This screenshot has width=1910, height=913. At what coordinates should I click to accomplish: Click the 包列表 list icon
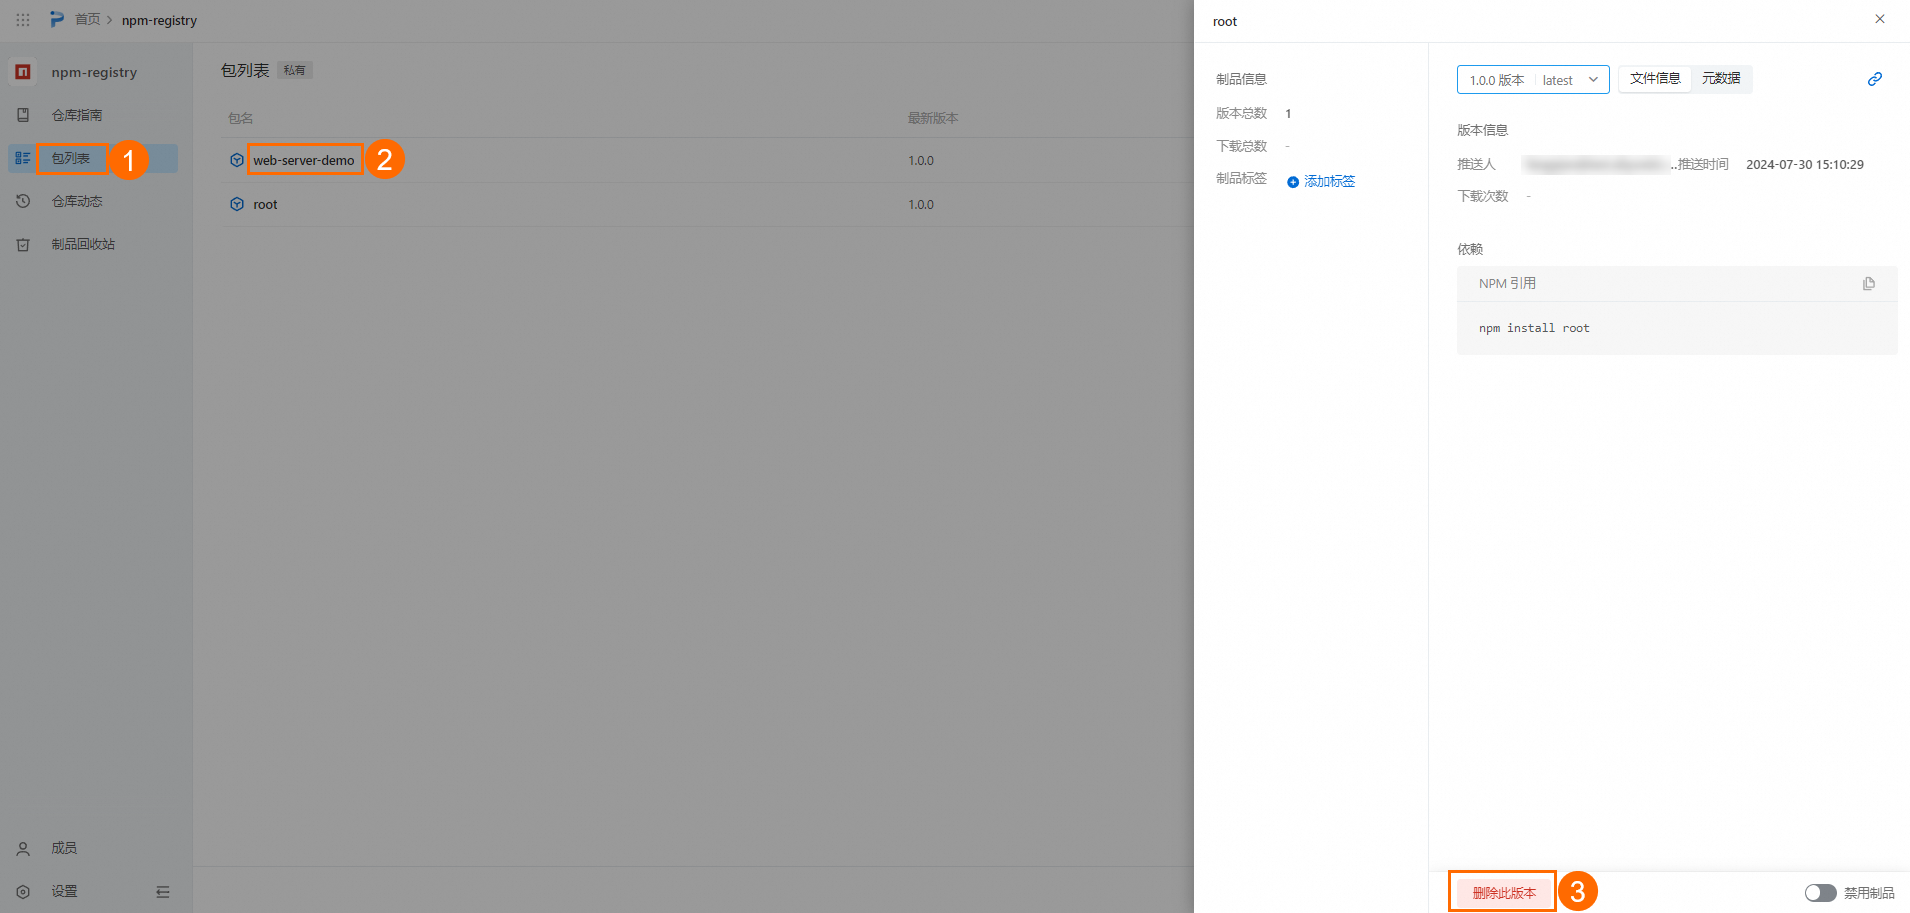(x=23, y=158)
